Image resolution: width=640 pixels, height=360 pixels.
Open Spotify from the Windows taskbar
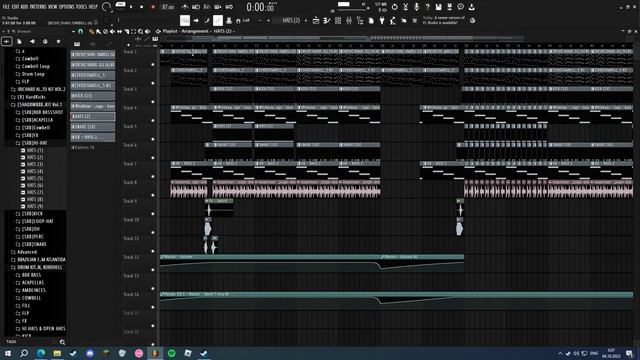[x=171, y=353]
